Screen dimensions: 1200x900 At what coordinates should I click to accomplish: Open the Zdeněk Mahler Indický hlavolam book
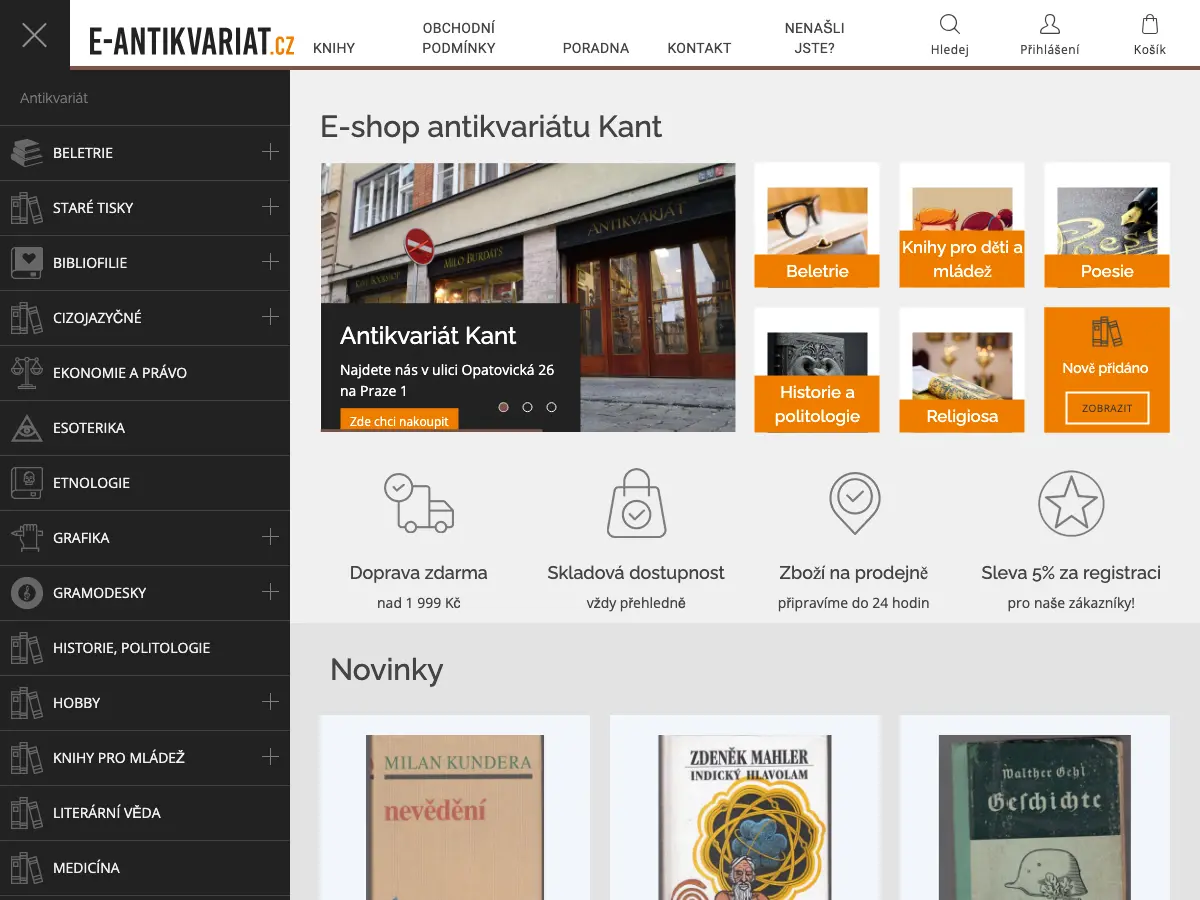coord(745,818)
